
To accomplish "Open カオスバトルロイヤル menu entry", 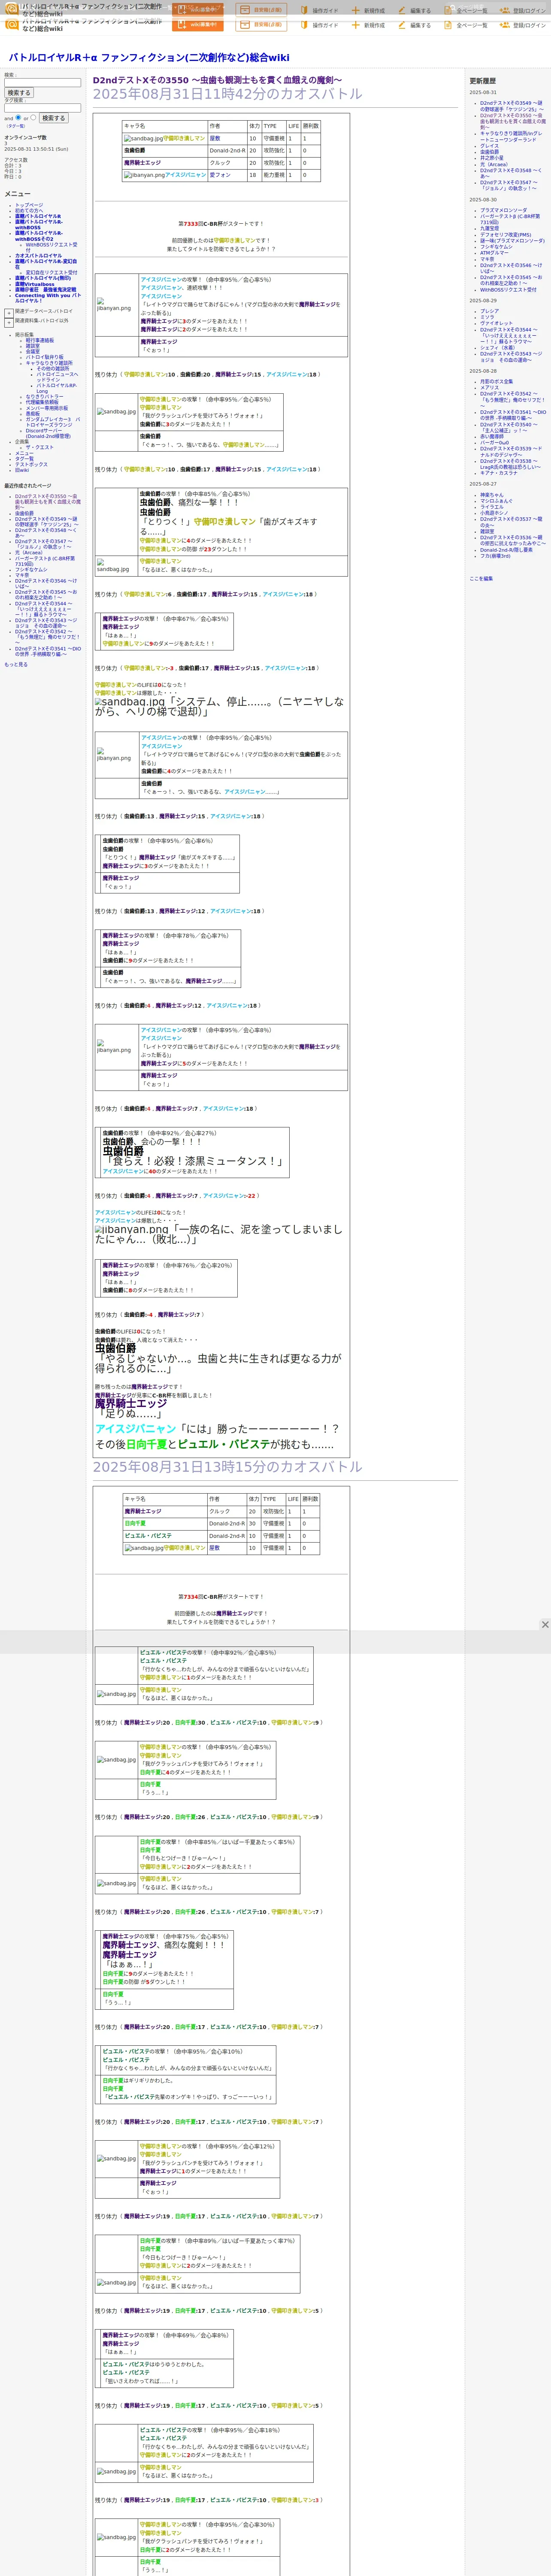I will [38, 256].
